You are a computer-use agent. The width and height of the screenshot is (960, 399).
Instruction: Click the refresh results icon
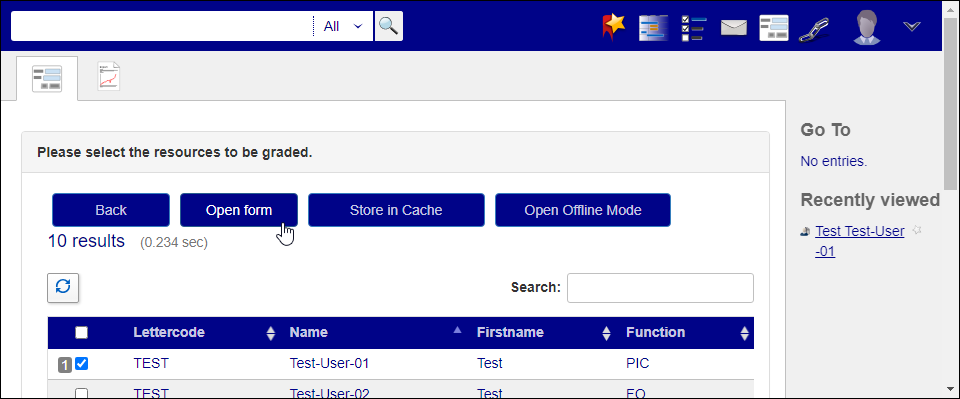pos(63,287)
